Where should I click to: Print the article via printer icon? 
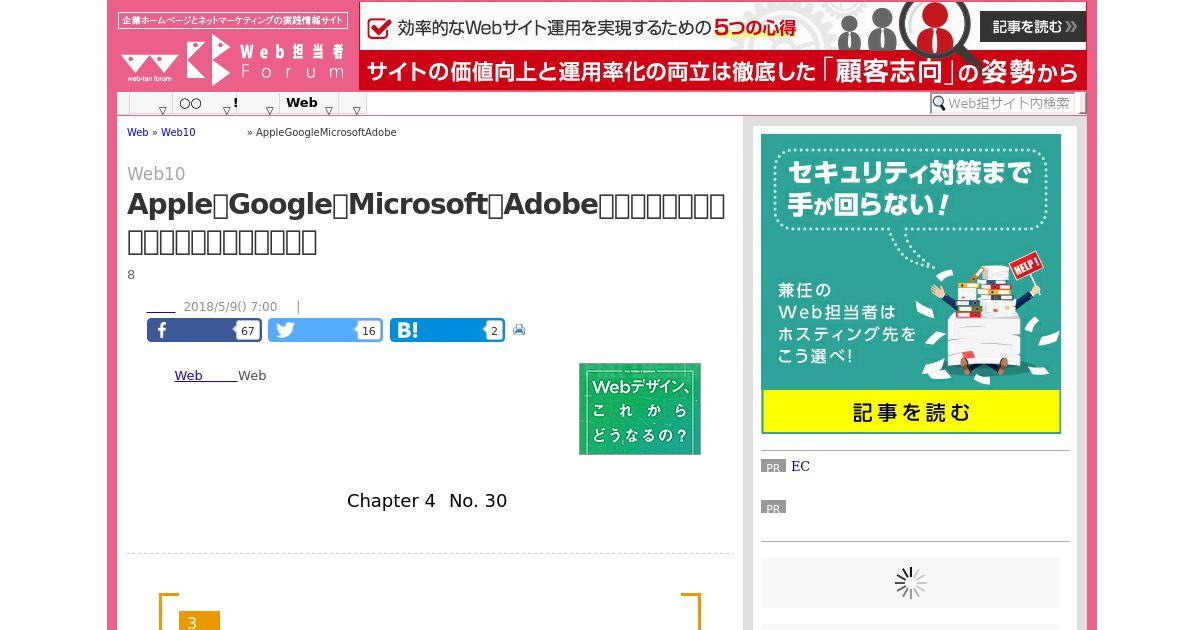pyautogui.click(x=519, y=329)
